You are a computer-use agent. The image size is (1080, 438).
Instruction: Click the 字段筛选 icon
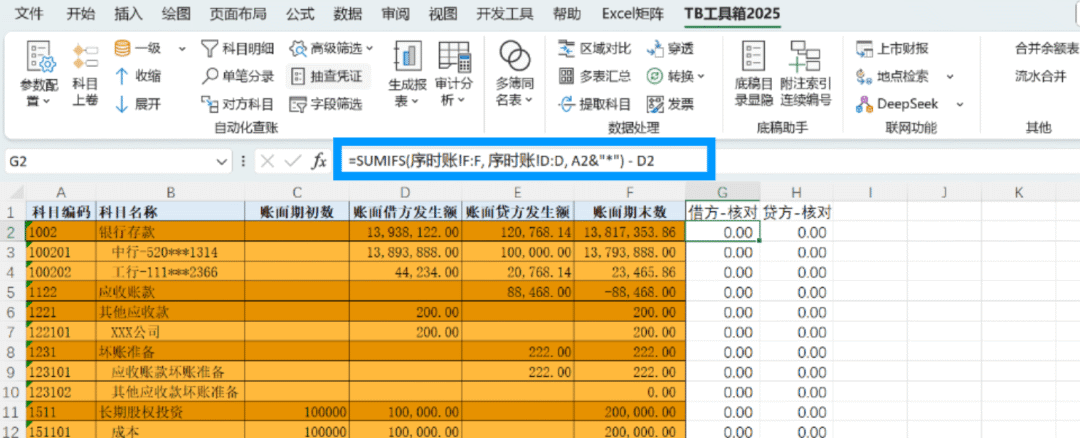point(297,104)
